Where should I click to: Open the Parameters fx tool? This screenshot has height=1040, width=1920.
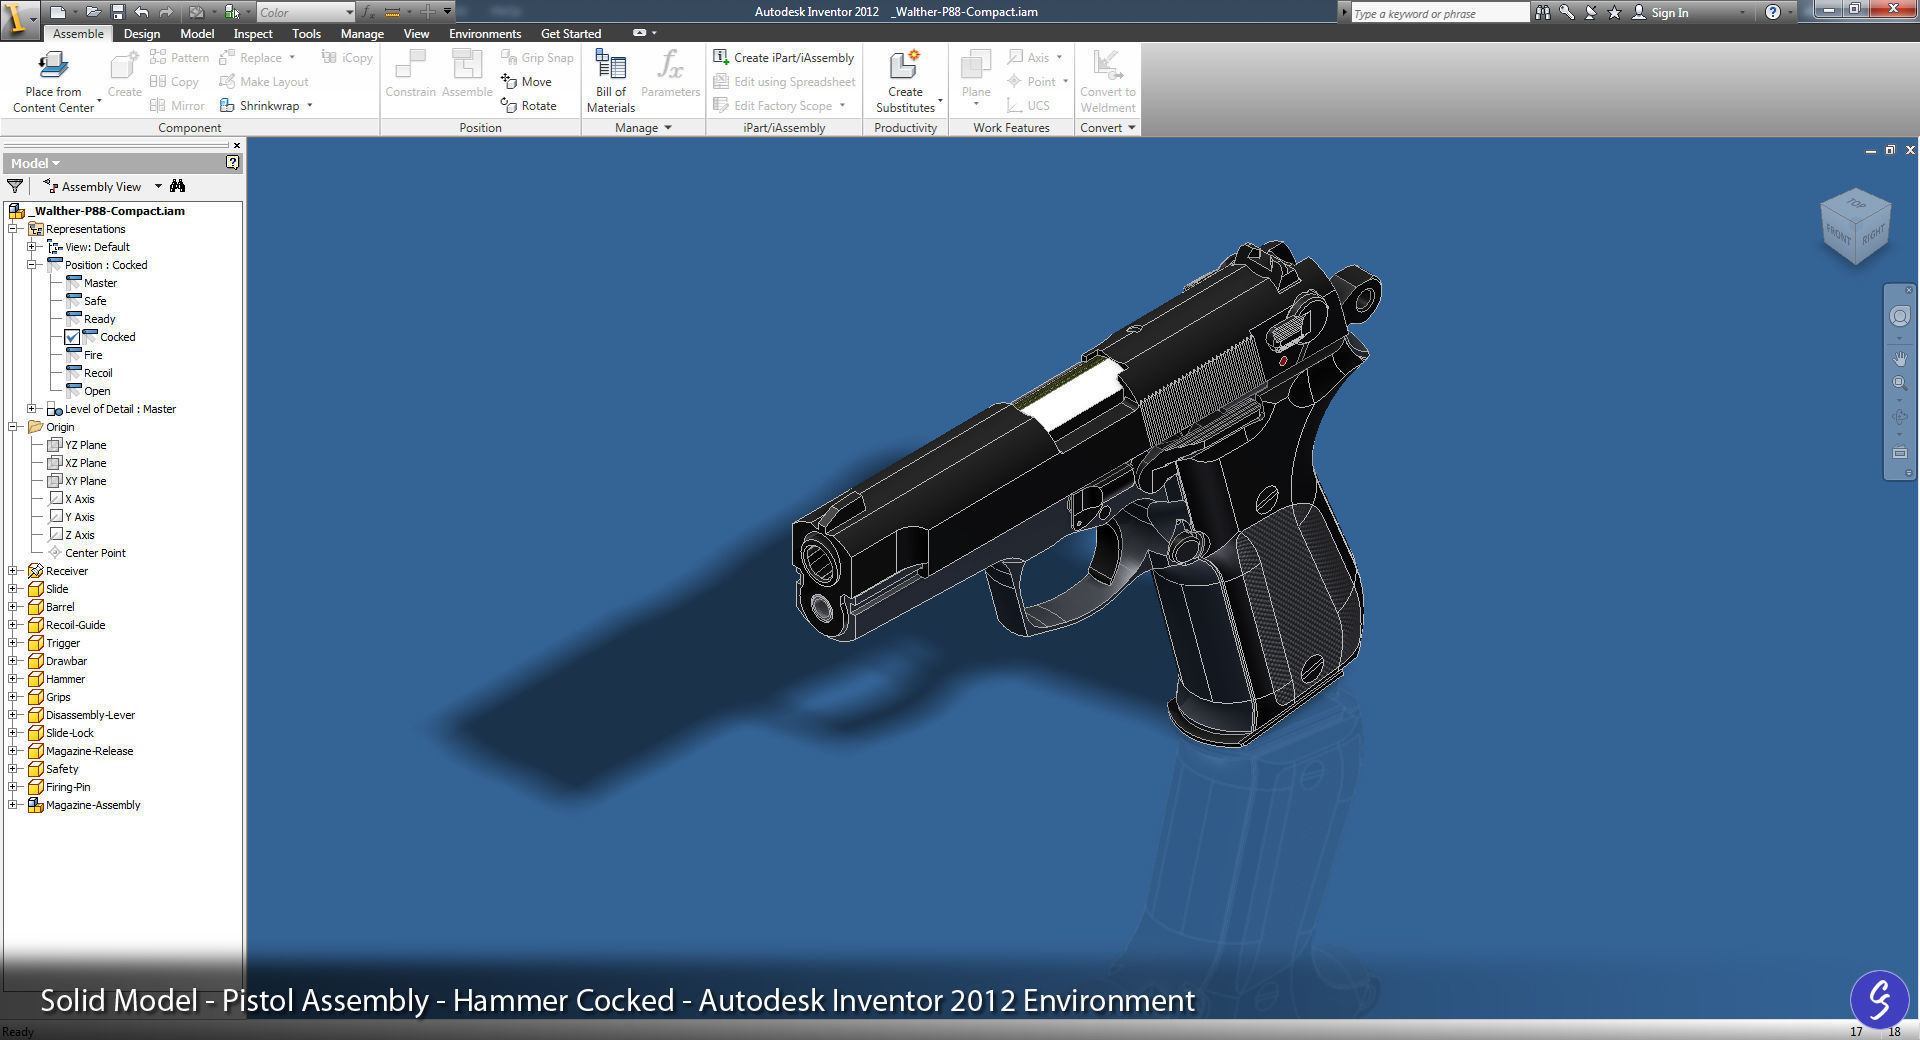coord(670,74)
